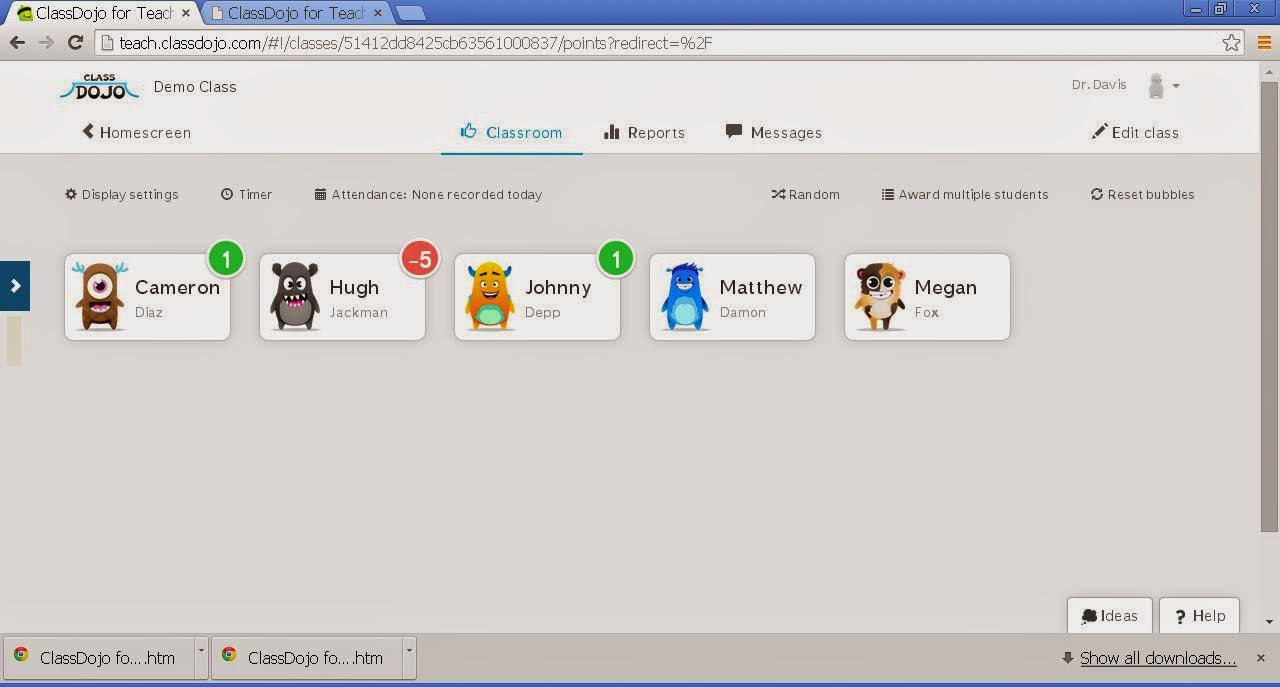Open Attendance with the calendar icon
This screenshot has height=687, width=1280.
pos(319,194)
